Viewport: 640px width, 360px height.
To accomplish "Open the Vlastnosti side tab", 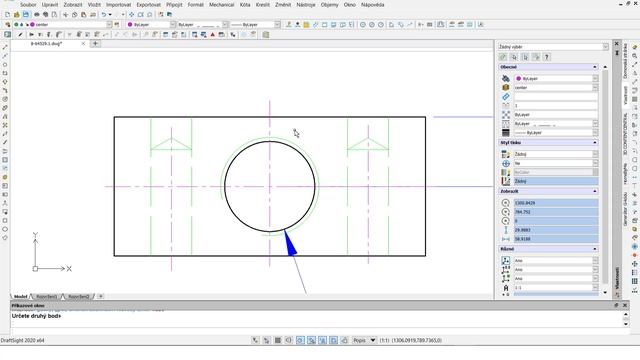I will 625,95.
